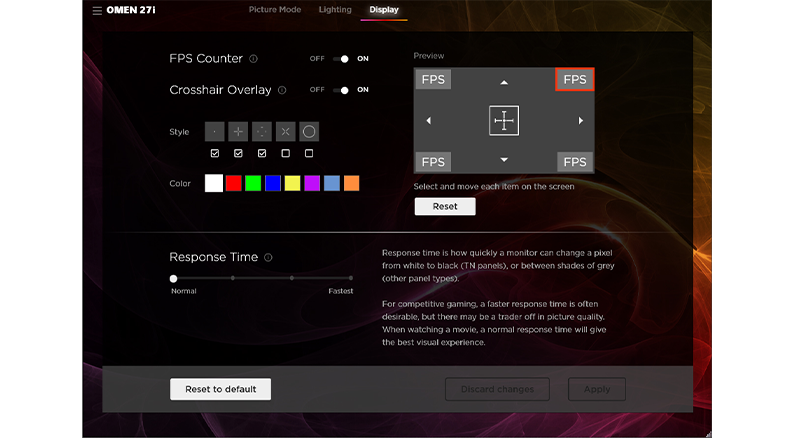Click the Reset button under the preview

pyautogui.click(x=445, y=206)
